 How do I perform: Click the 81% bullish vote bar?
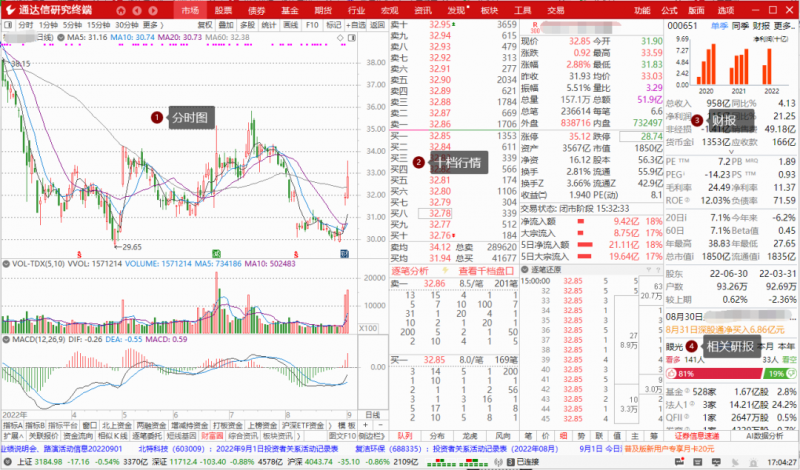coord(714,374)
